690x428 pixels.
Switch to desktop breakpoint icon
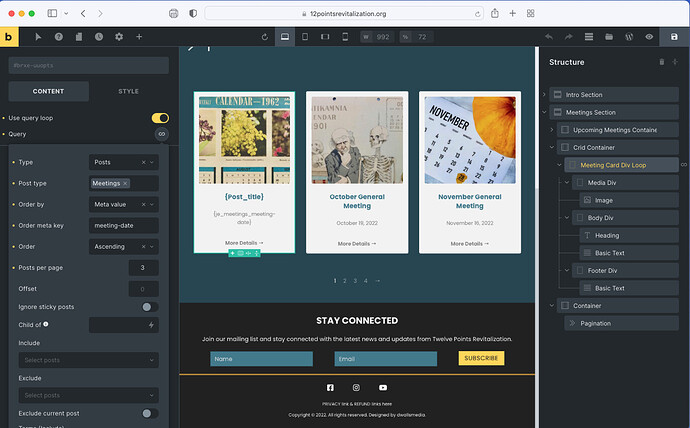coord(285,37)
